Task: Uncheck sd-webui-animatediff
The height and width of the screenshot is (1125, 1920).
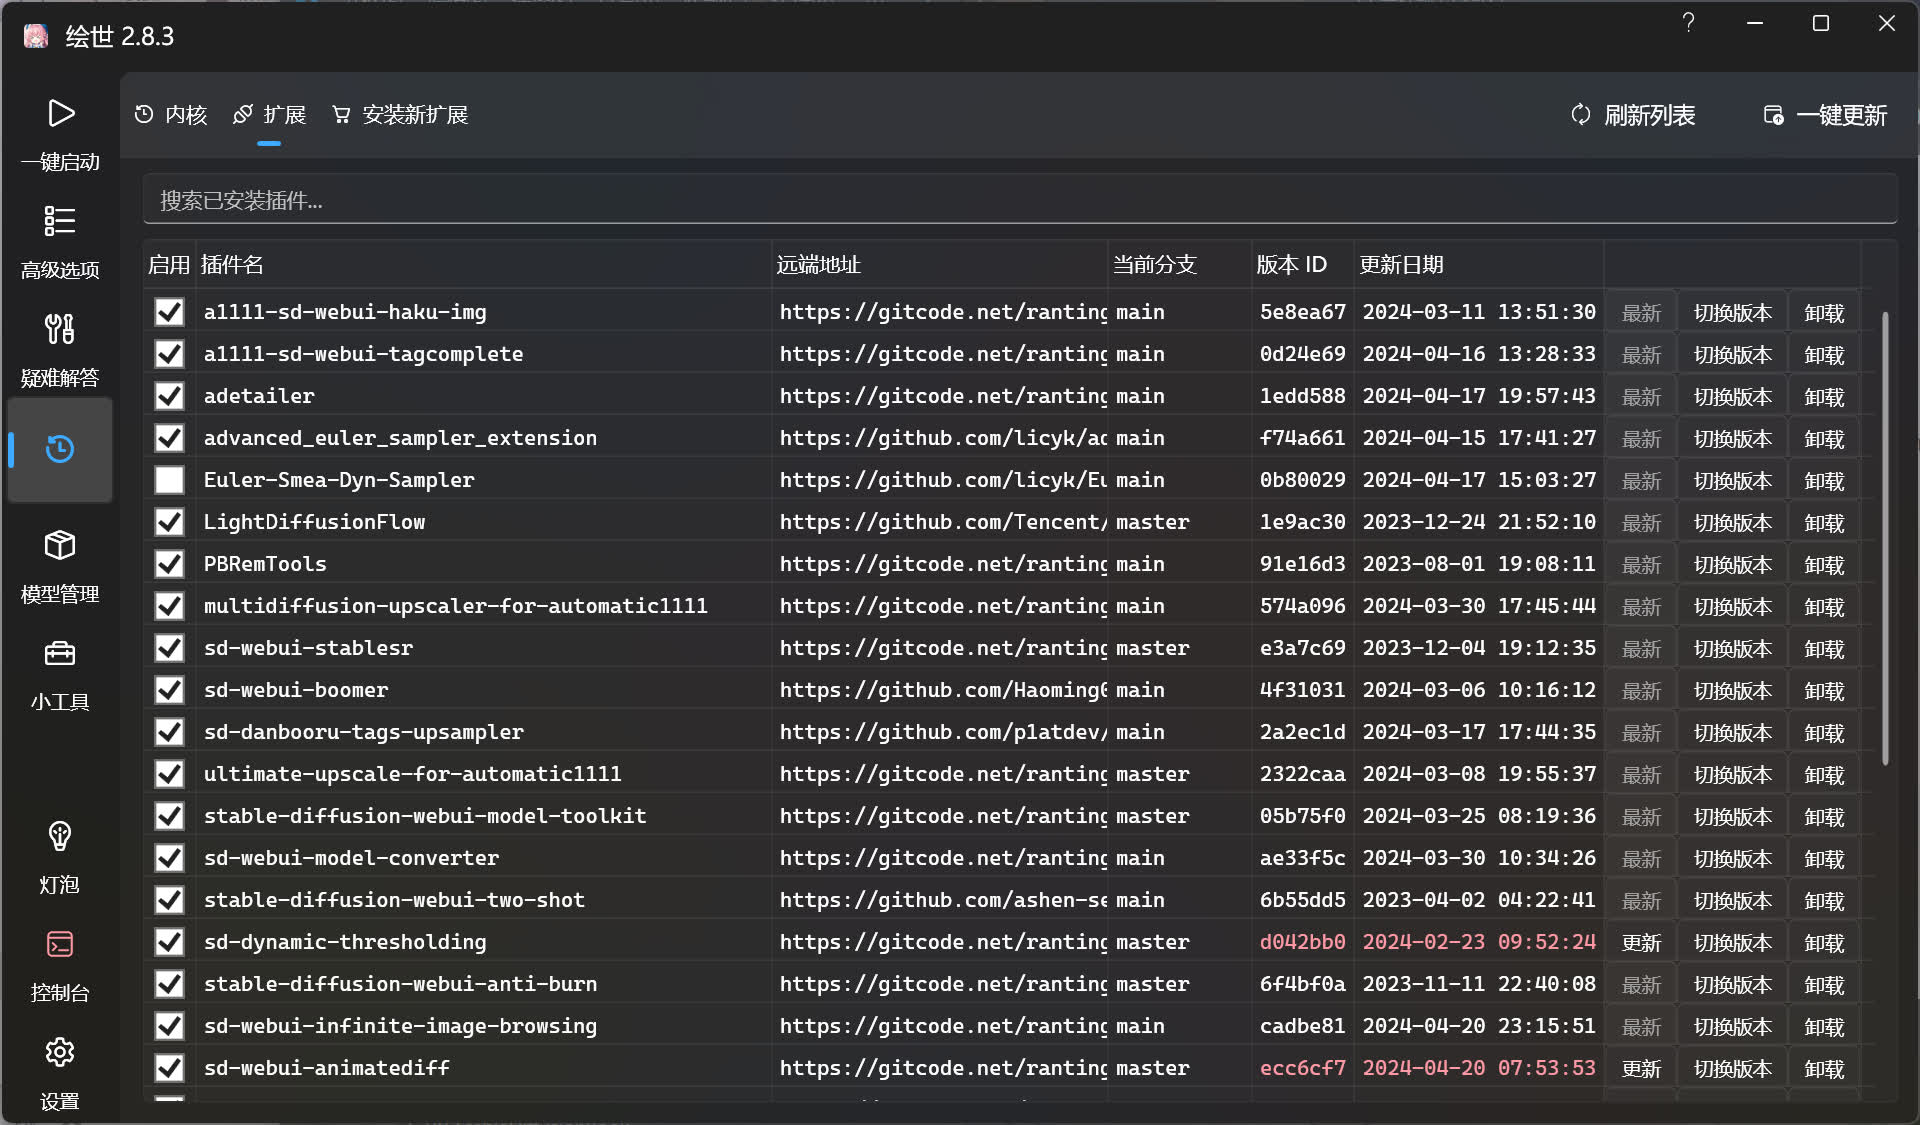Action: point(169,1067)
